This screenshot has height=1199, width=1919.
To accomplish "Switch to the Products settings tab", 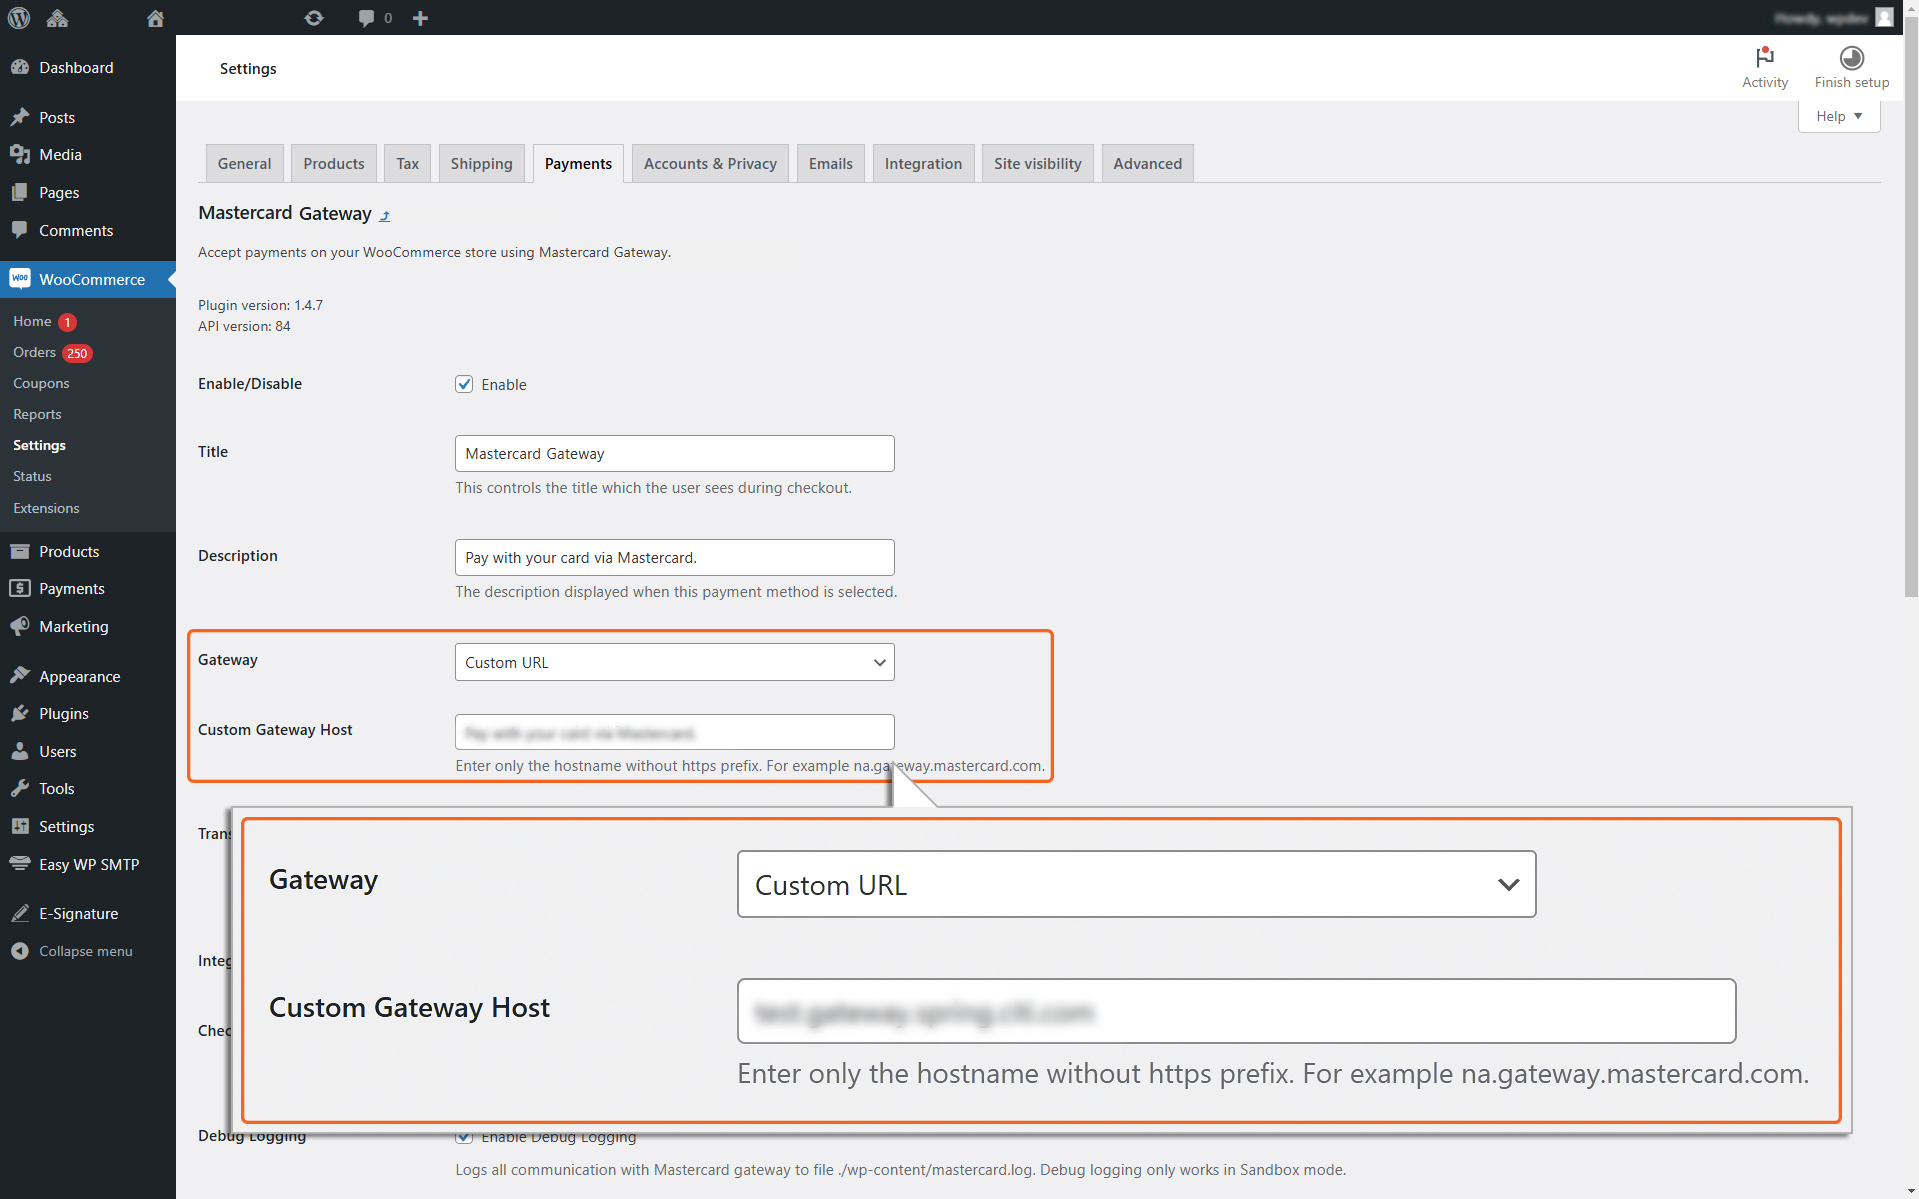I will tap(334, 164).
